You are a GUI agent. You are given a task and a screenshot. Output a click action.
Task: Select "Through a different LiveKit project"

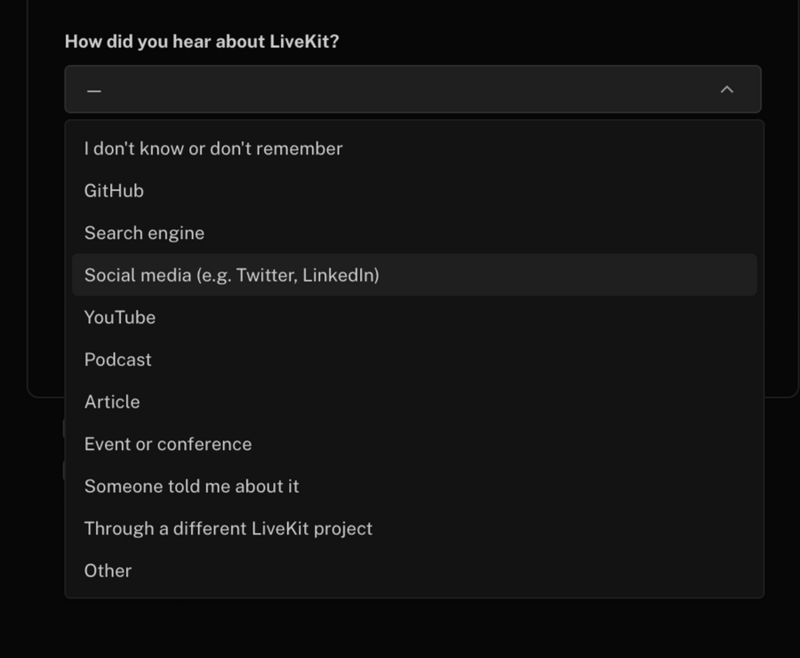[229, 528]
